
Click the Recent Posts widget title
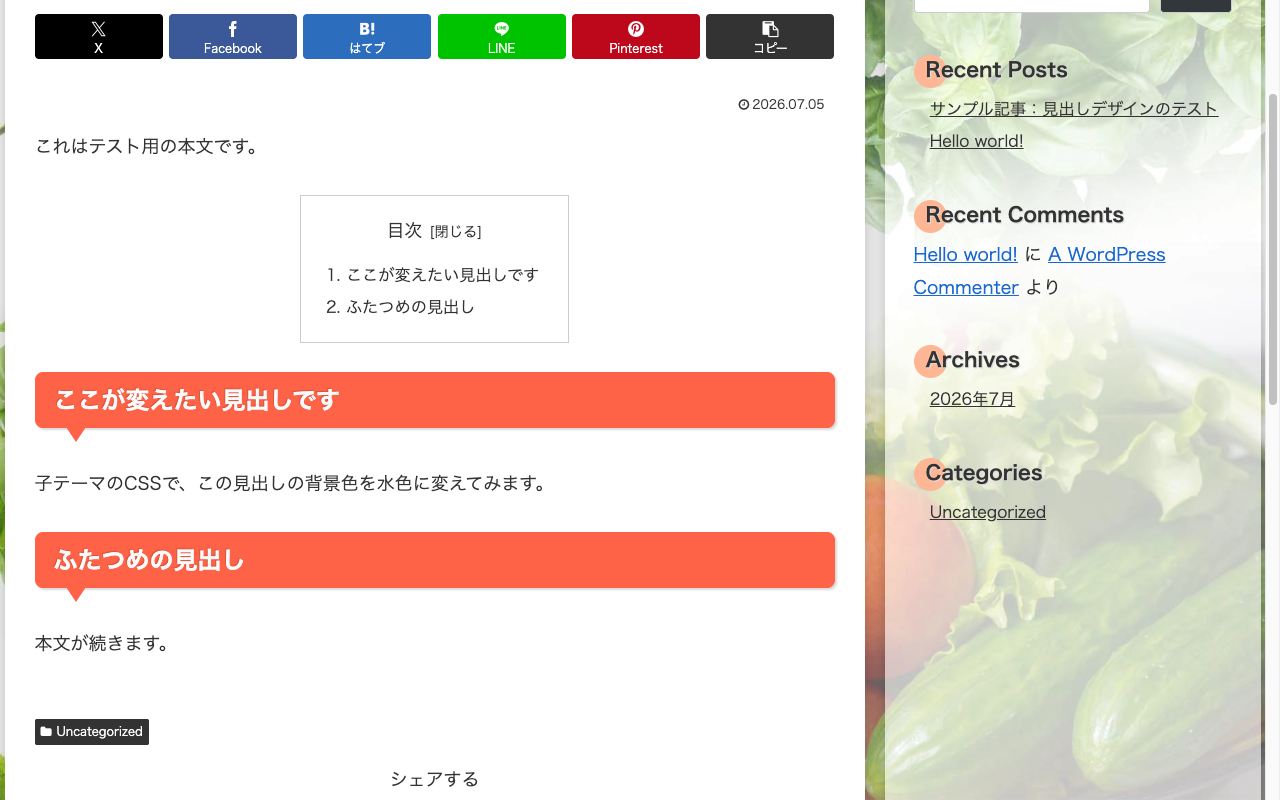996,70
